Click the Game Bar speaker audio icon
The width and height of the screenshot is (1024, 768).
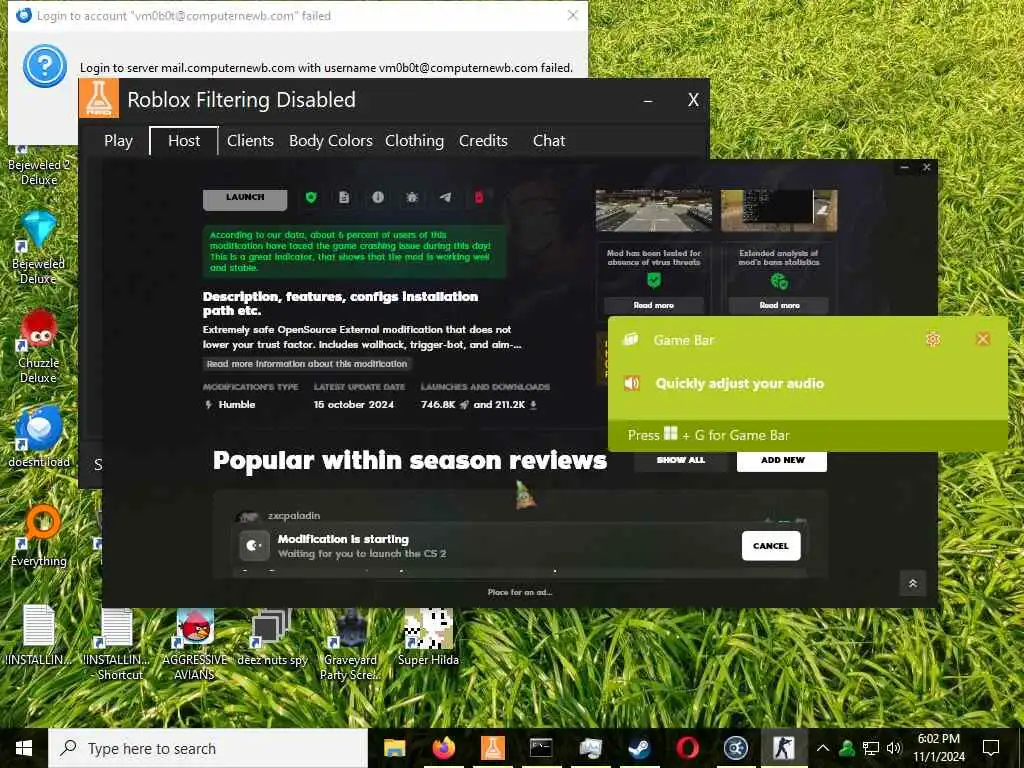632,383
